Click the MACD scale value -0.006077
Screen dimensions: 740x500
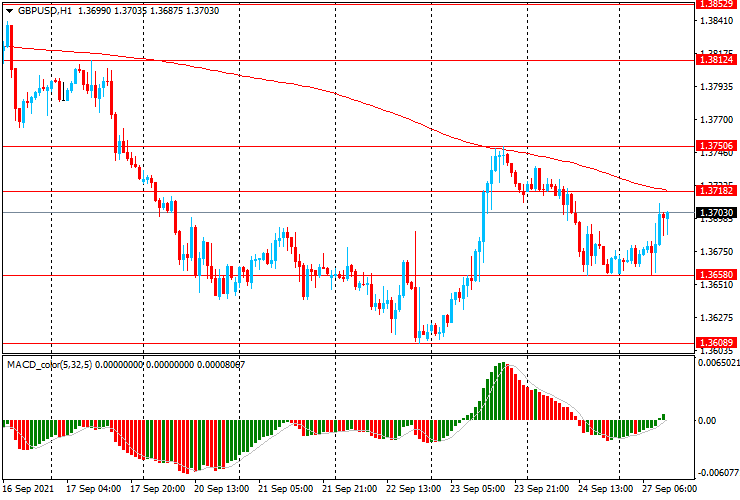718,473
